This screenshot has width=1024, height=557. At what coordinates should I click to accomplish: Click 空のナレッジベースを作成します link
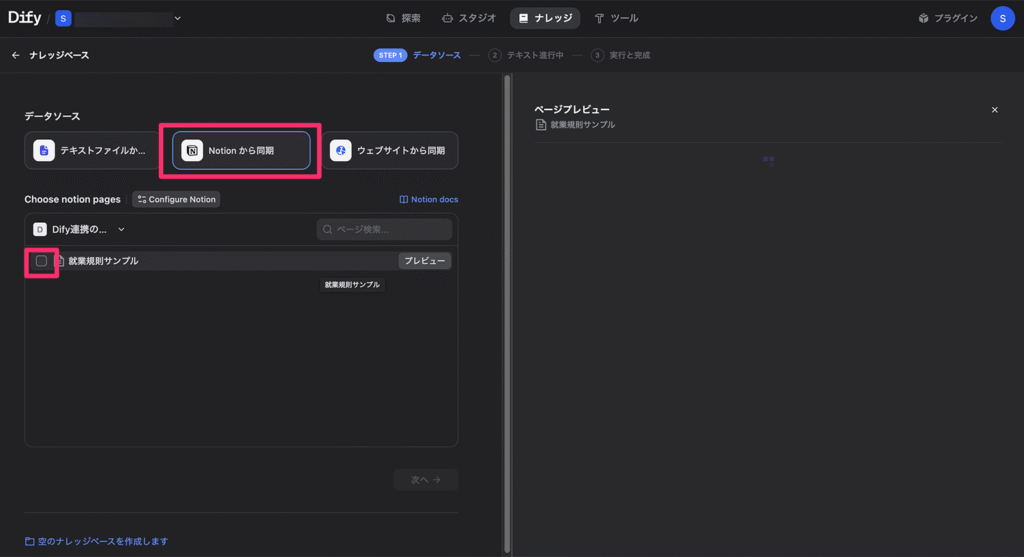pyautogui.click(x=96, y=541)
